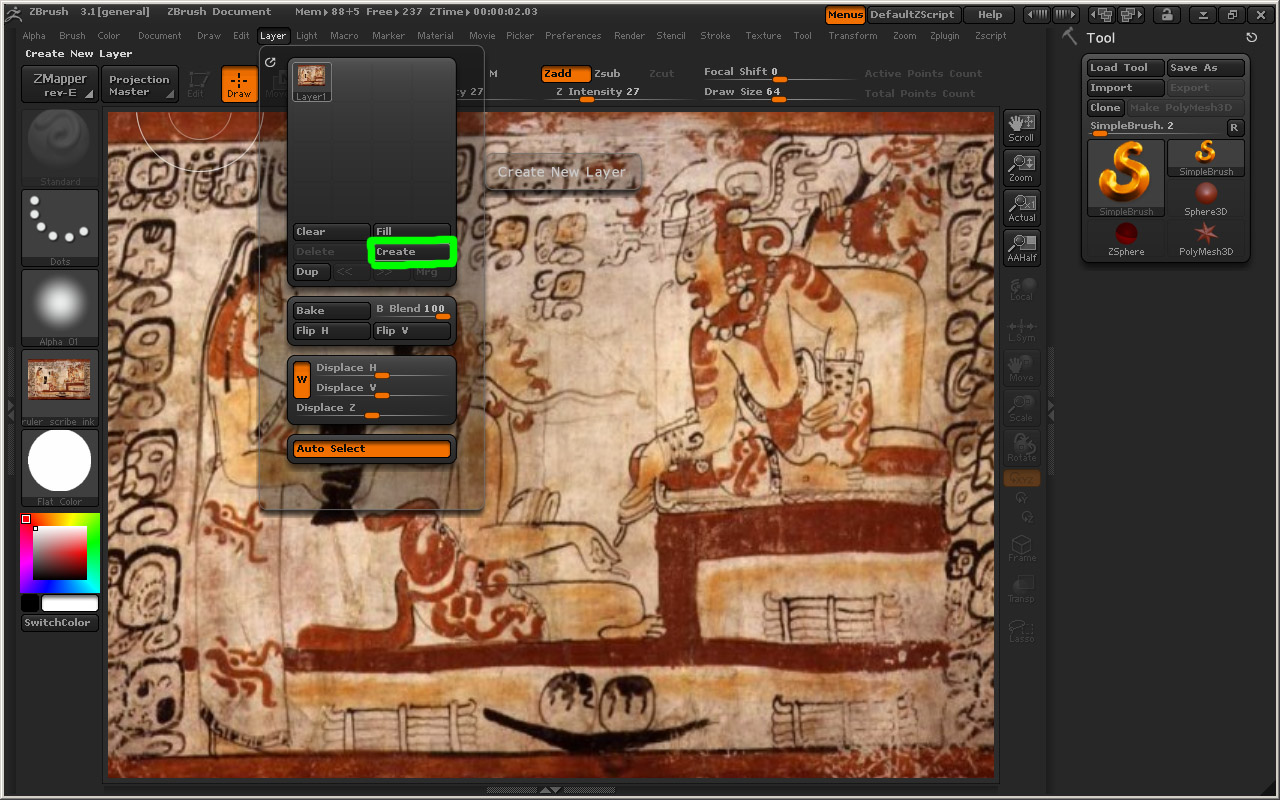Viewport: 1280px width, 800px height.
Task: Collapse the right tray divider arrow
Action: click(x=1051, y=409)
